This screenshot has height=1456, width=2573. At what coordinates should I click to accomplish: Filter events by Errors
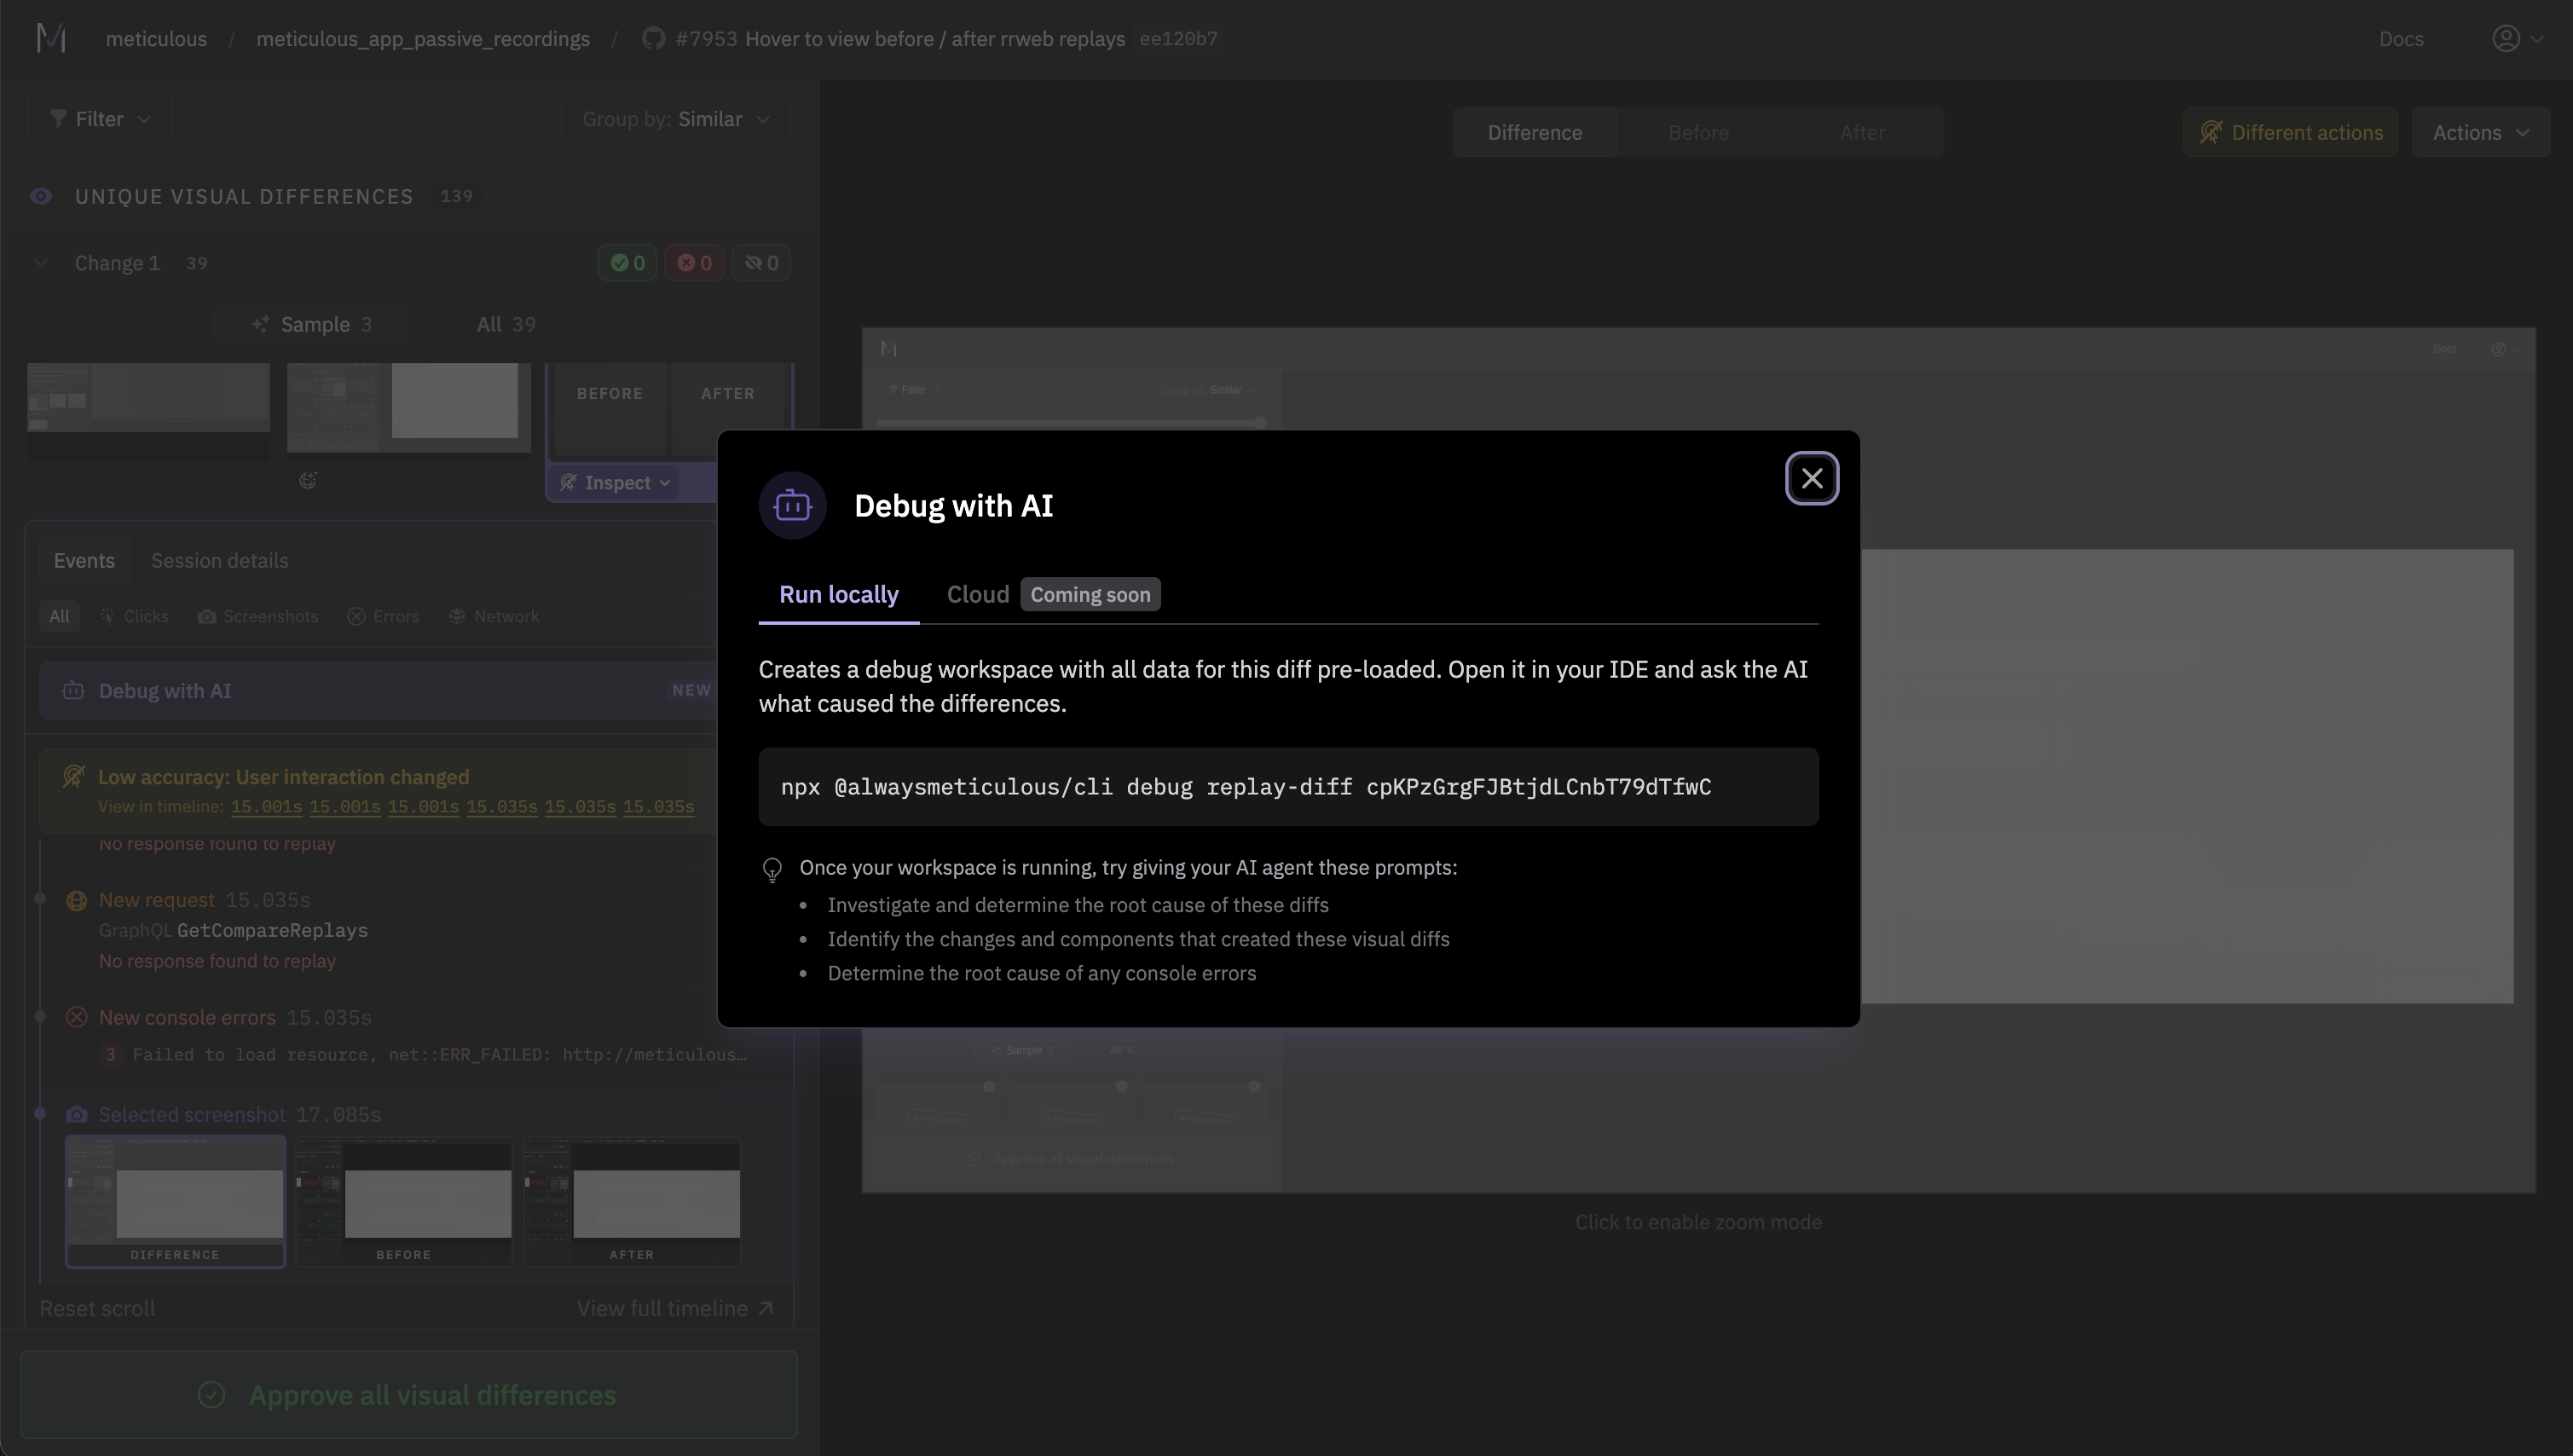[383, 617]
